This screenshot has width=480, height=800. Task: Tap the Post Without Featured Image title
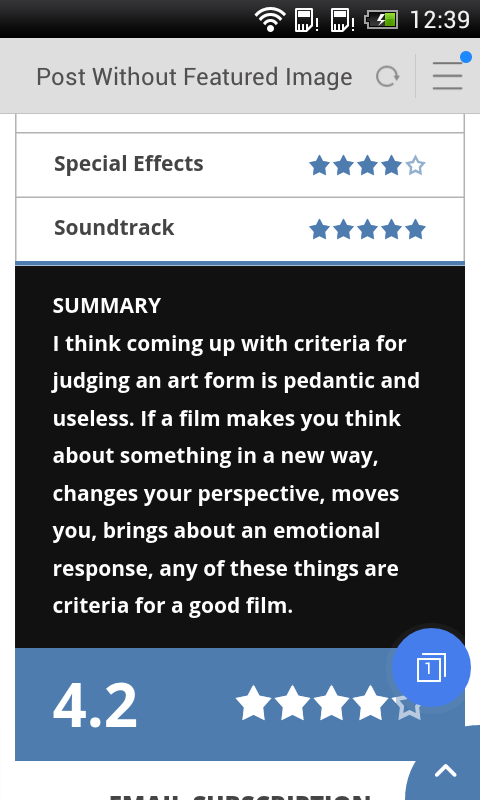pos(194,77)
